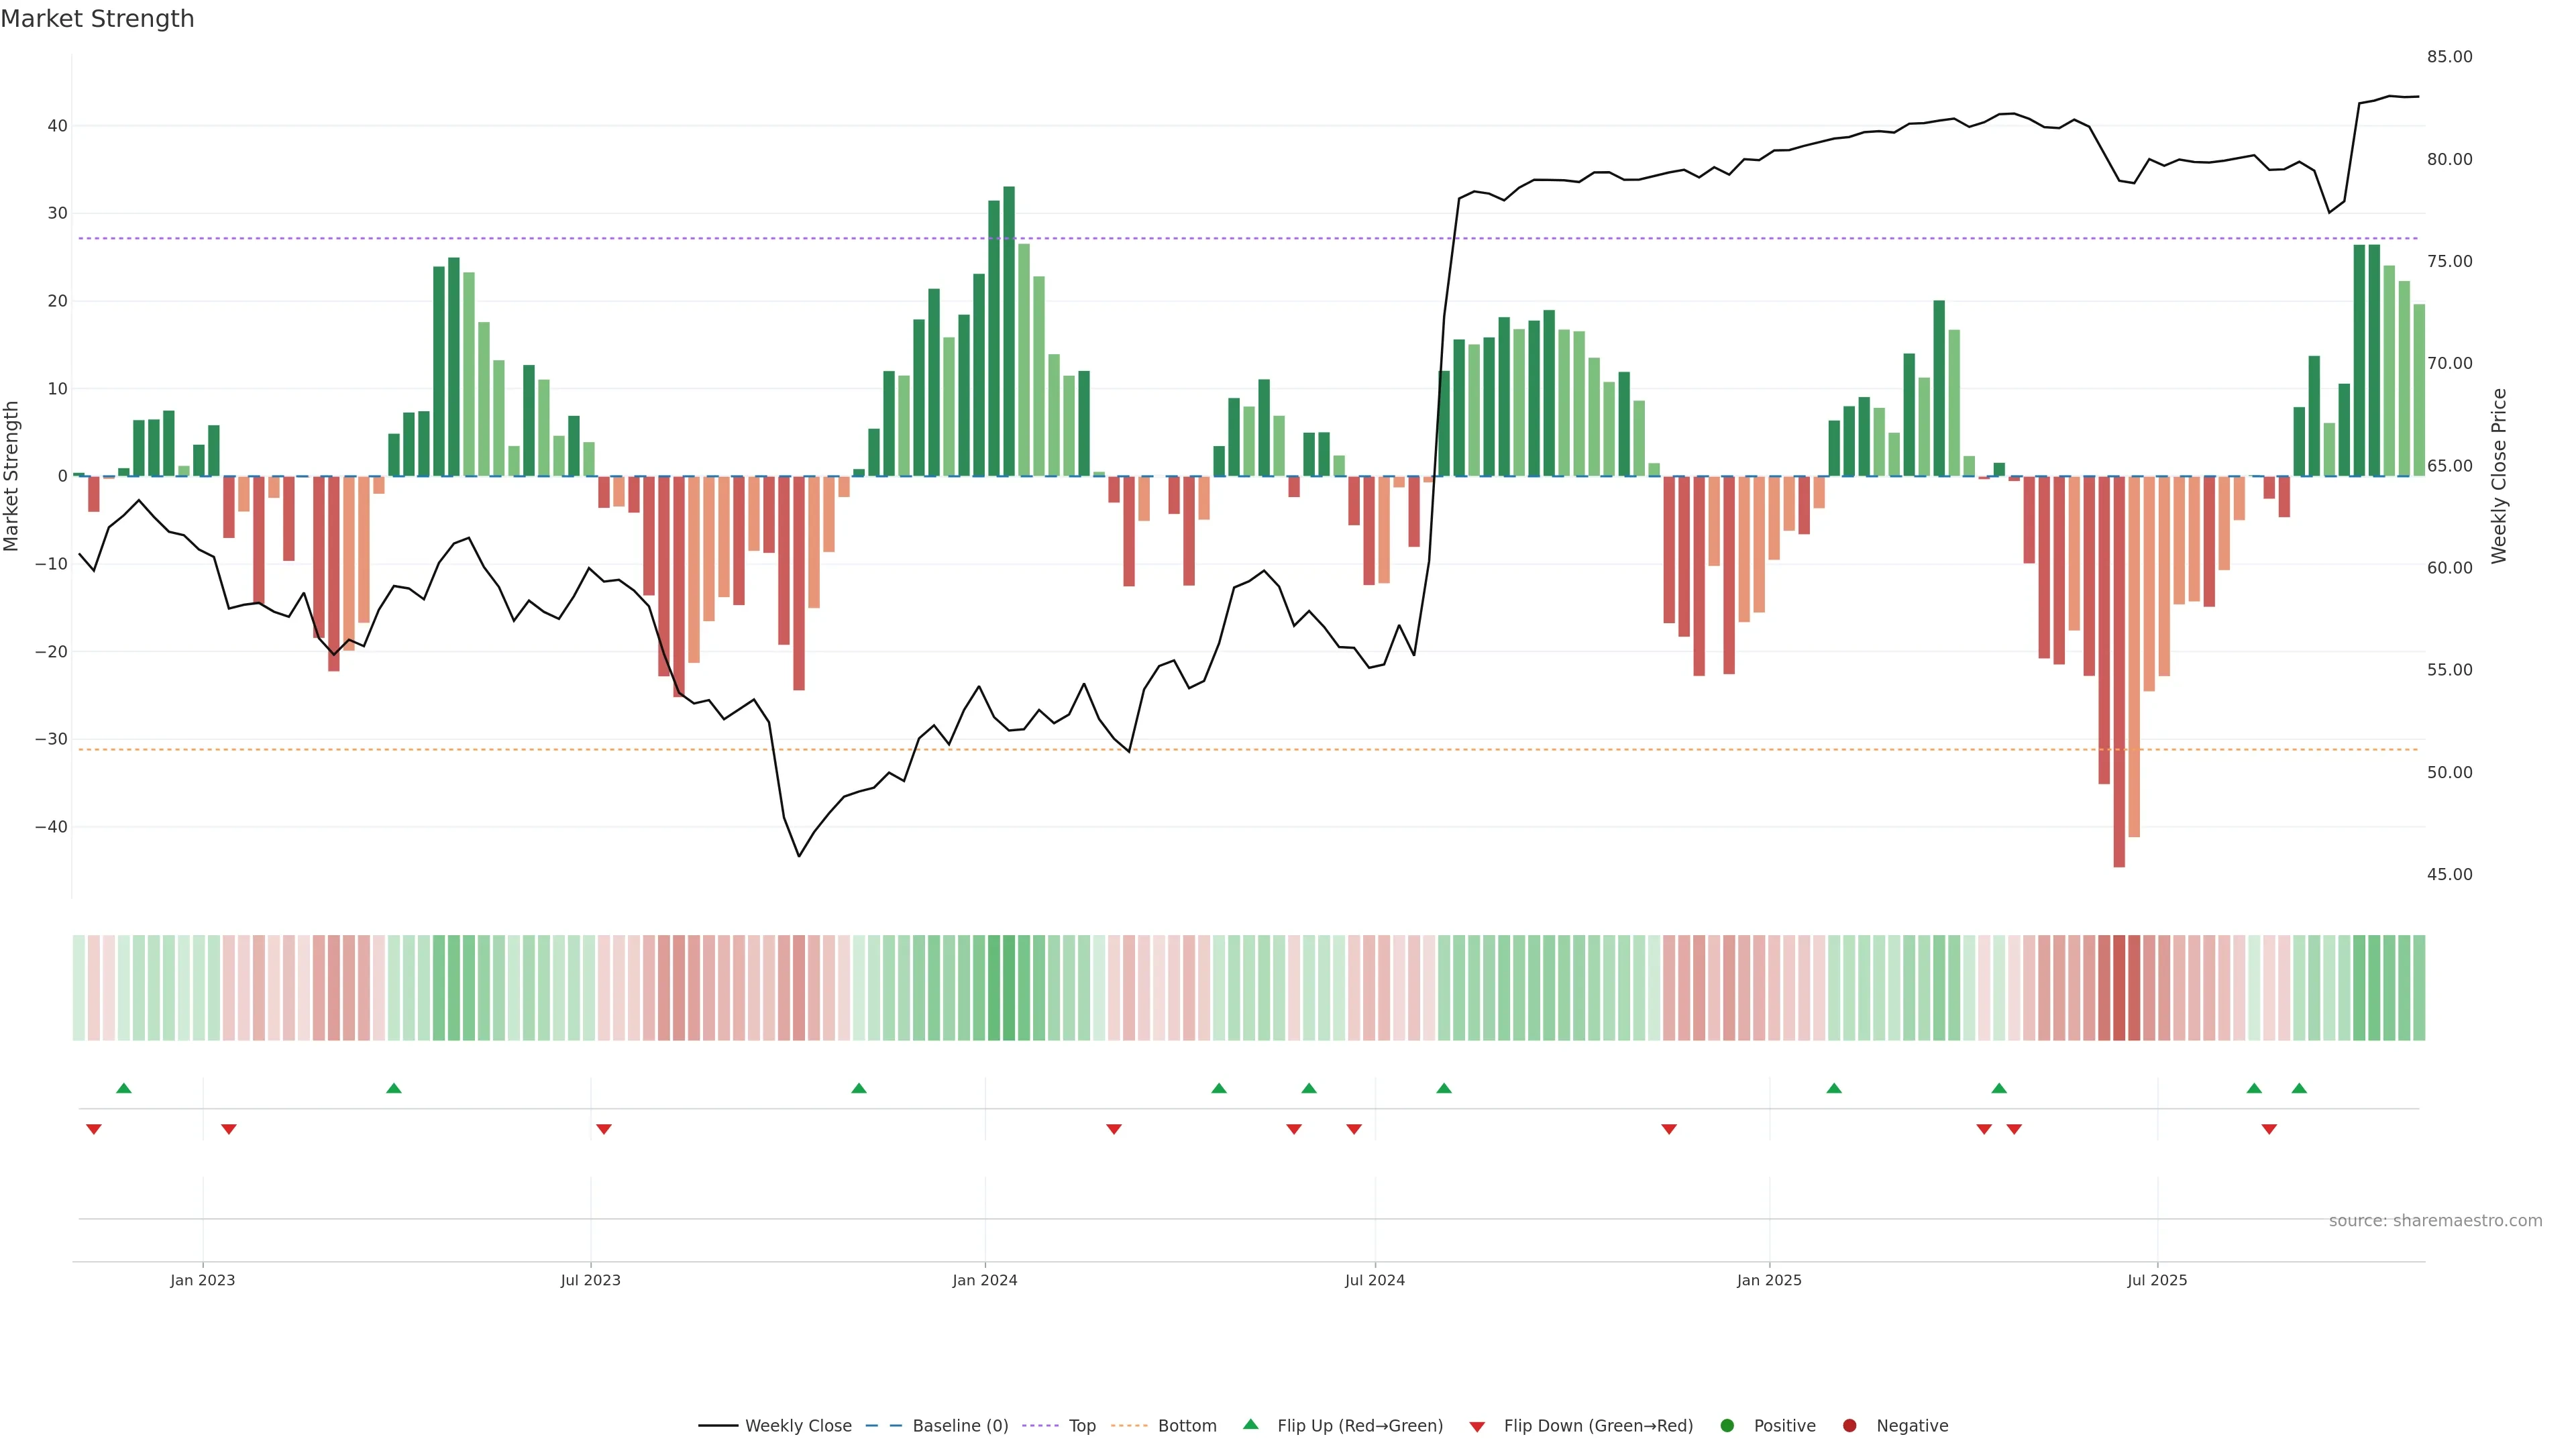2576x1449 pixels.
Task: Click the Market Strength chart title
Action: pos(97,19)
